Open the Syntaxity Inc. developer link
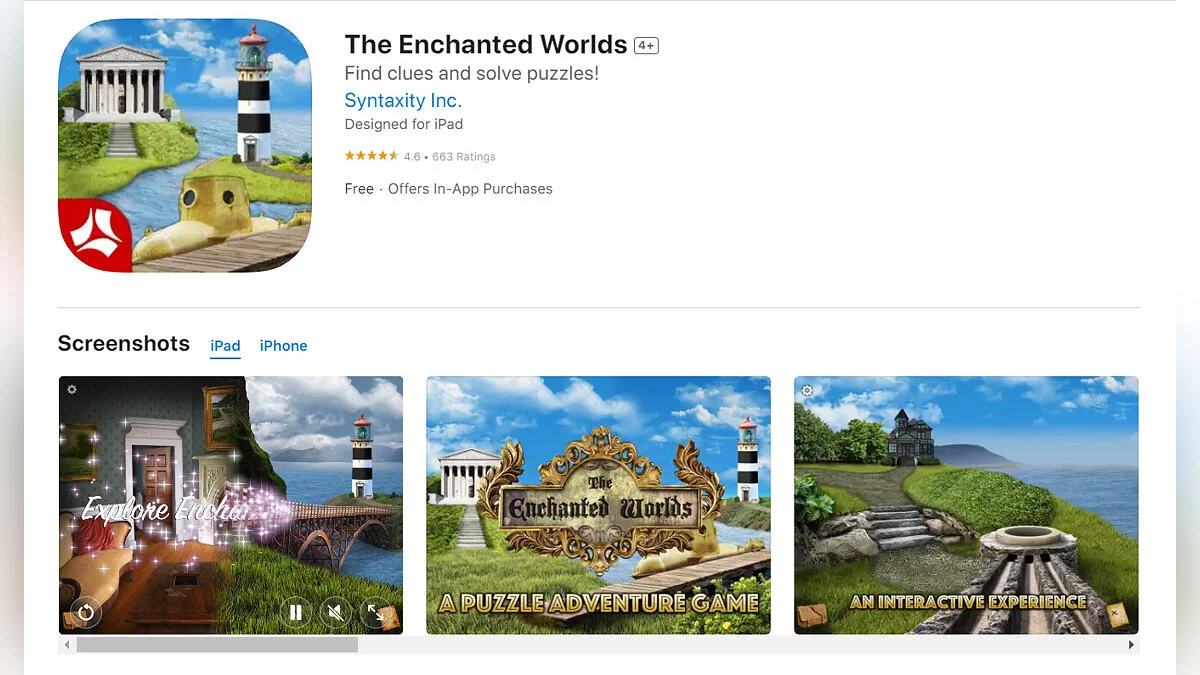 point(403,100)
